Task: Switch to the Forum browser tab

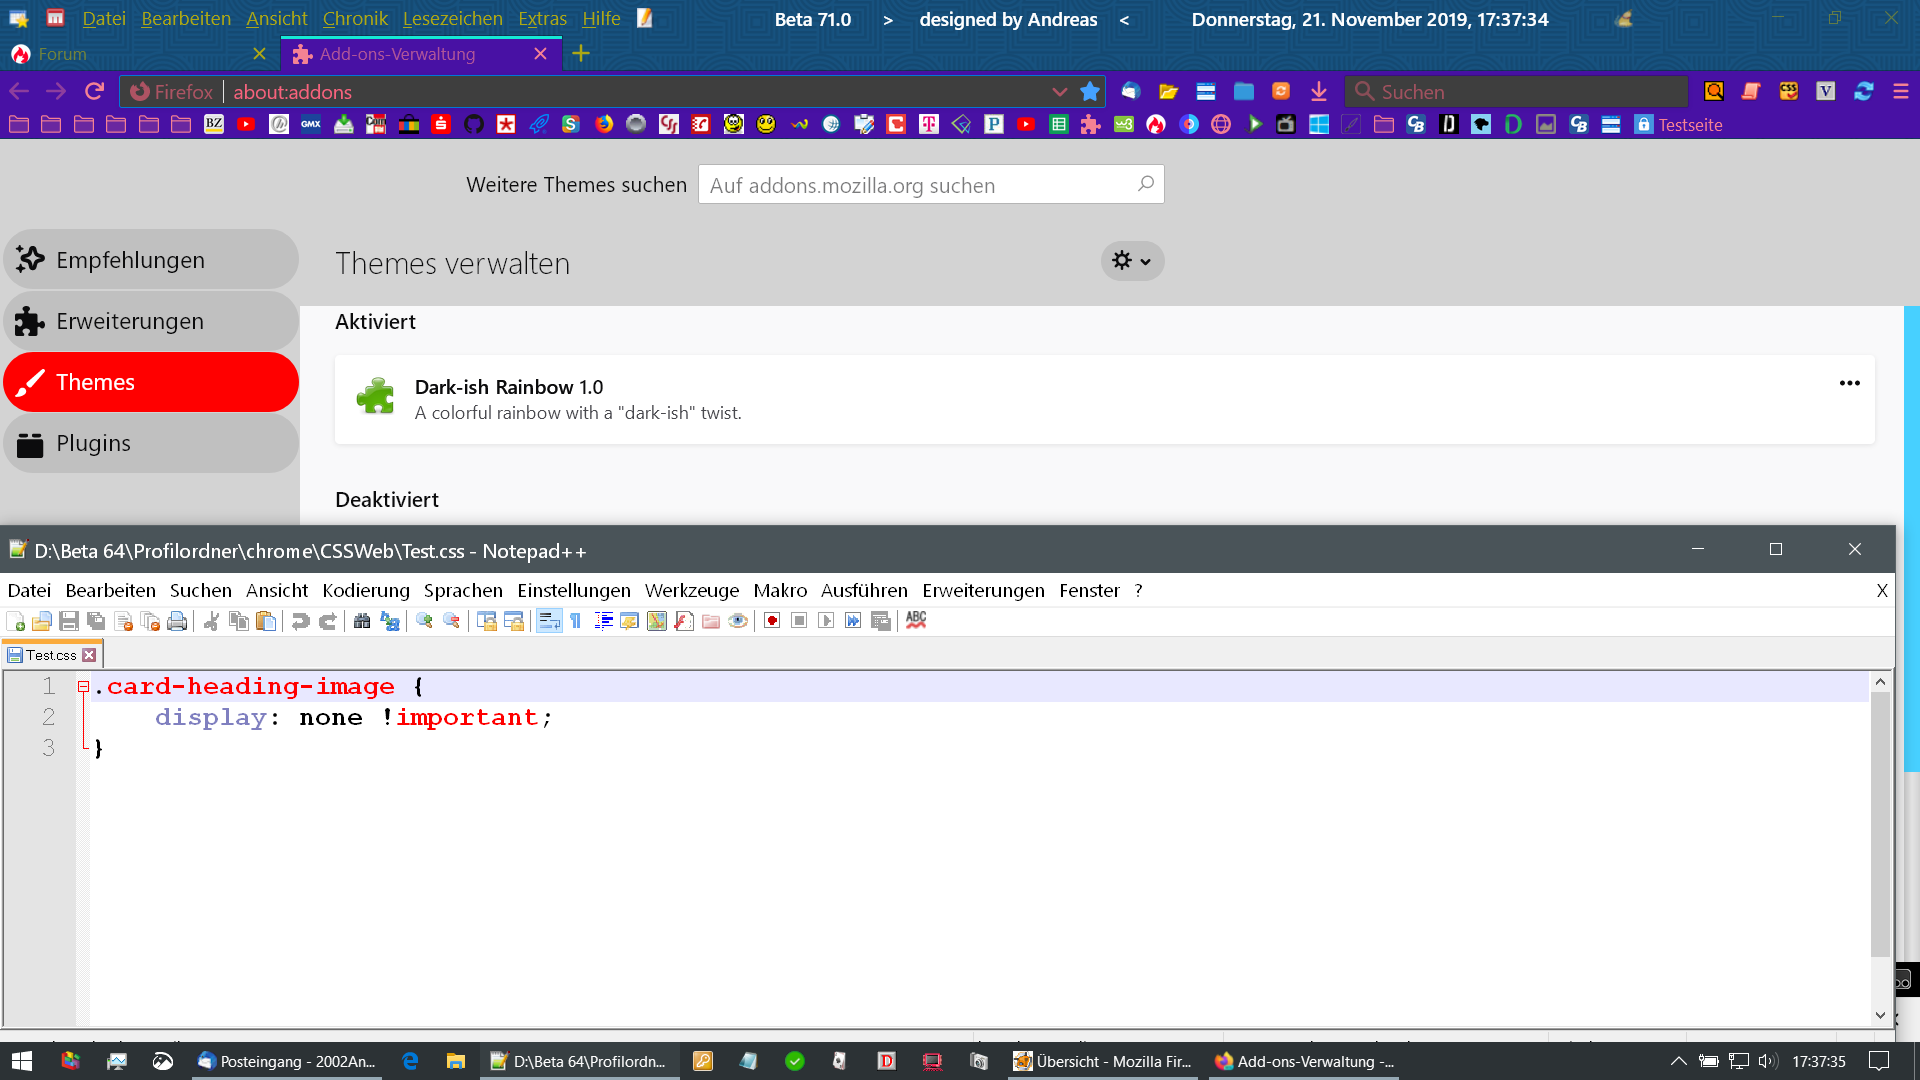Action: tap(63, 54)
